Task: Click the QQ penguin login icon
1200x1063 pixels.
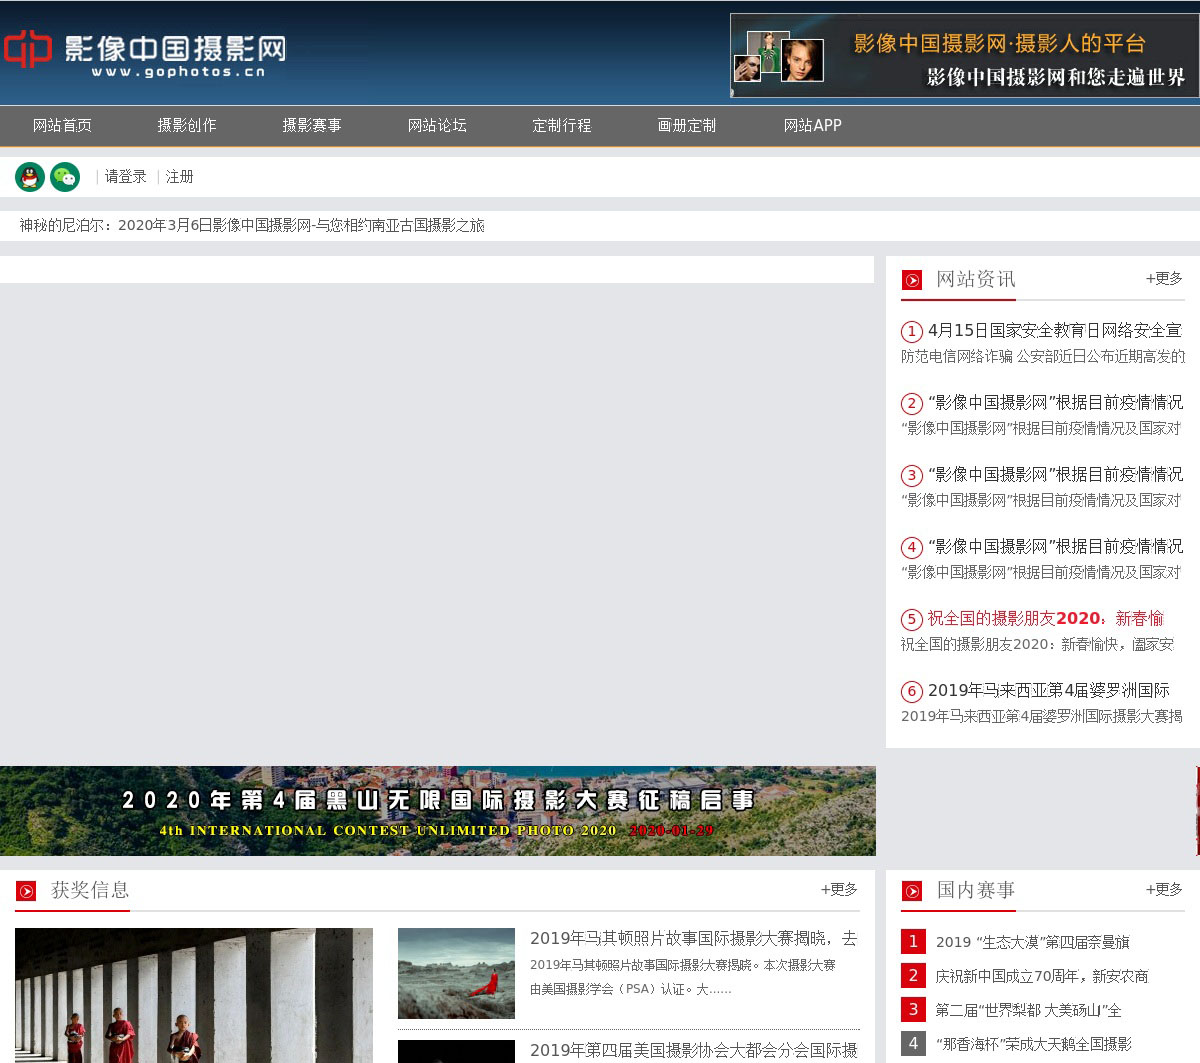Action: click(30, 177)
